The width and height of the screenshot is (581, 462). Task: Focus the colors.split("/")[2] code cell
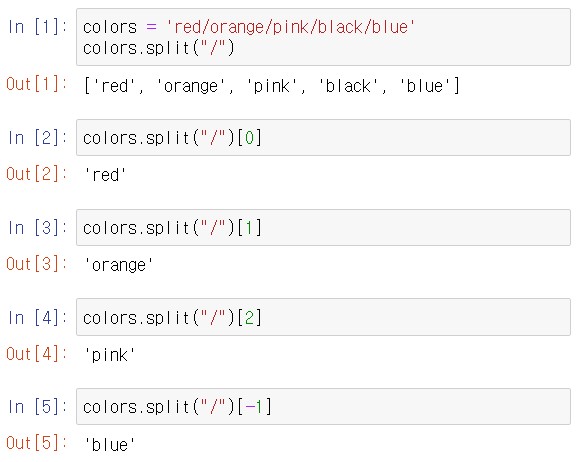pyautogui.click(x=323, y=317)
